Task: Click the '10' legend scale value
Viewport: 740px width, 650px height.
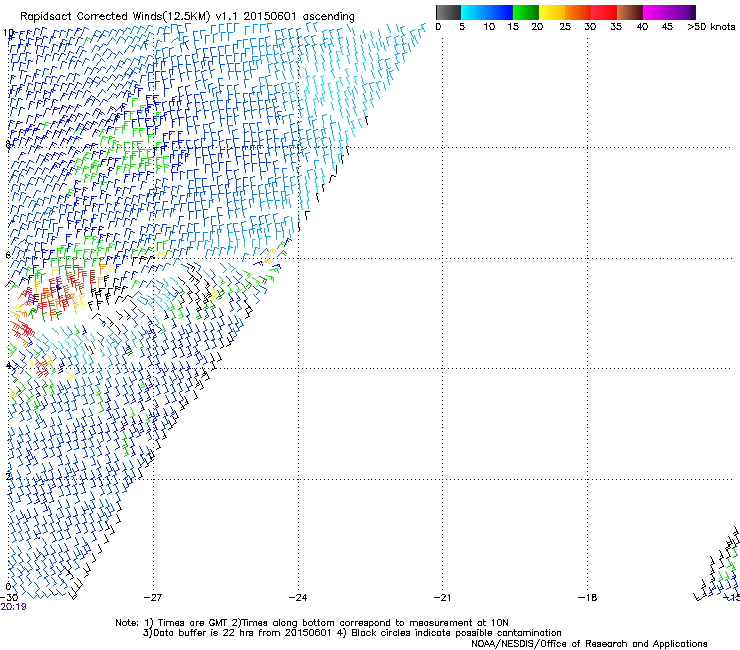Action: click(489, 27)
